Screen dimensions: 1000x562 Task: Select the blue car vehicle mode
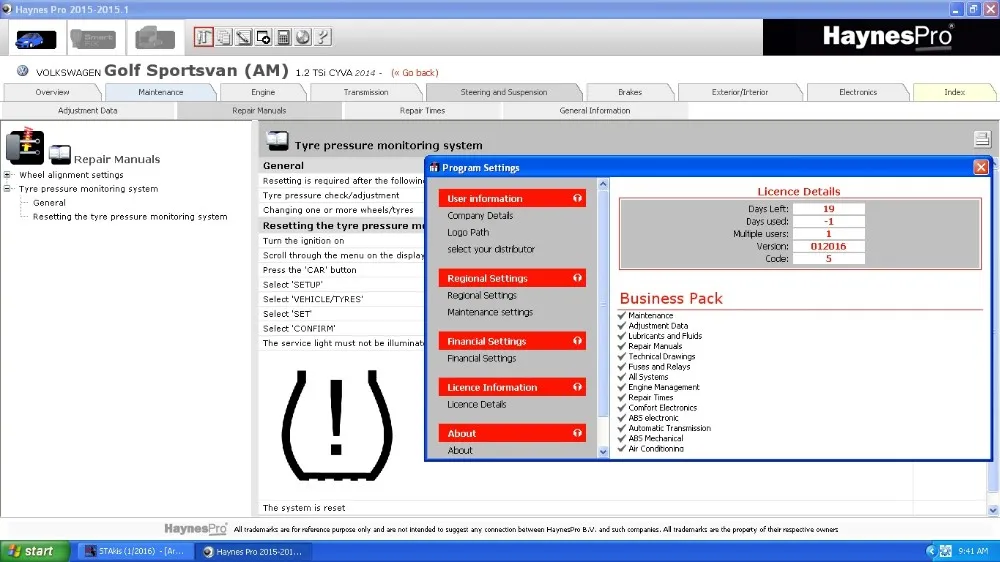click(x=35, y=39)
